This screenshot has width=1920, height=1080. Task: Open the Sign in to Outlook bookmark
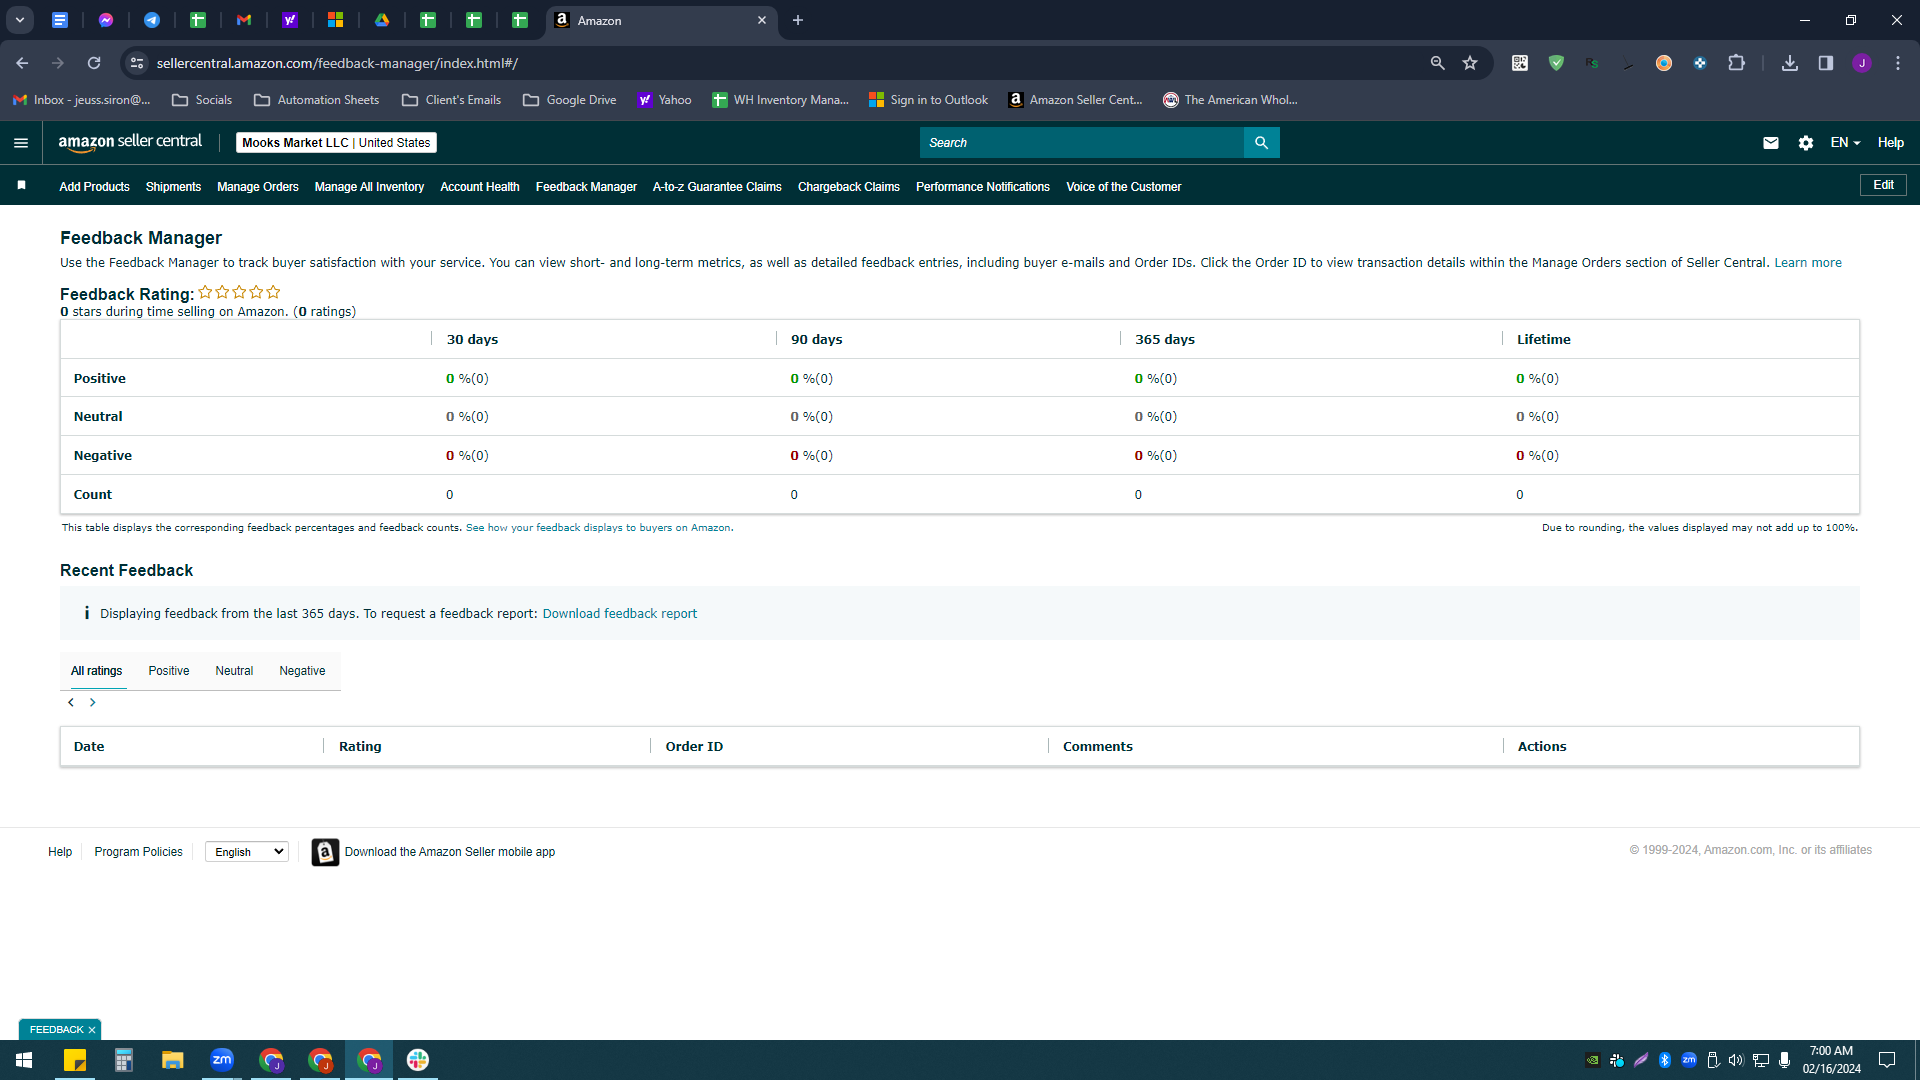(x=928, y=100)
